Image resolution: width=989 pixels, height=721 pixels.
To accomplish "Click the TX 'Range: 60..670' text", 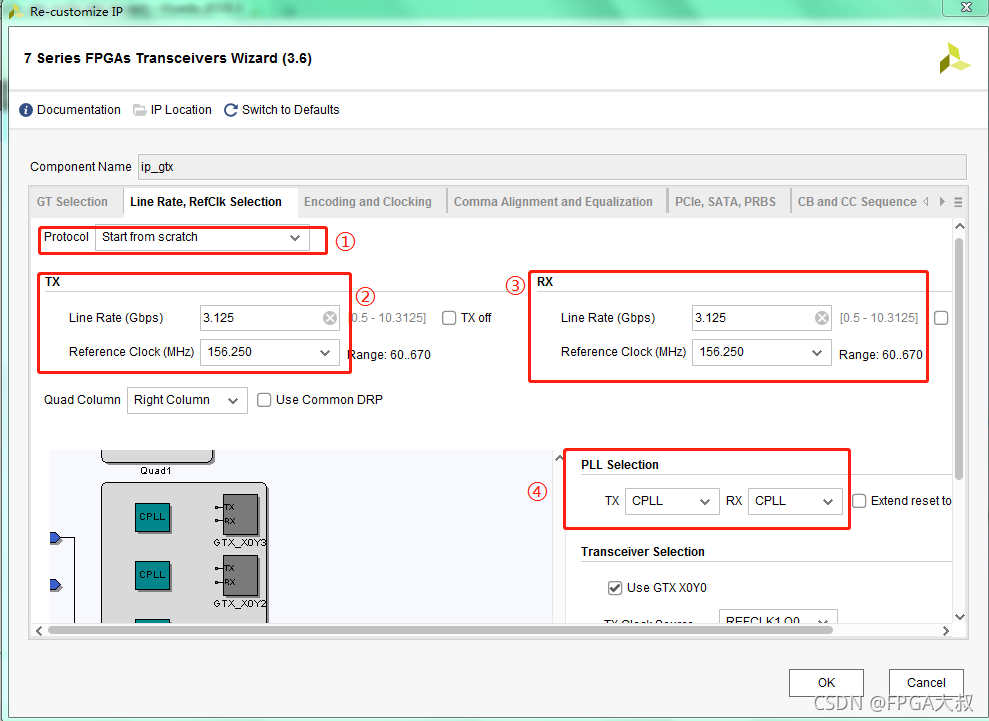I will pyautogui.click(x=389, y=355).
